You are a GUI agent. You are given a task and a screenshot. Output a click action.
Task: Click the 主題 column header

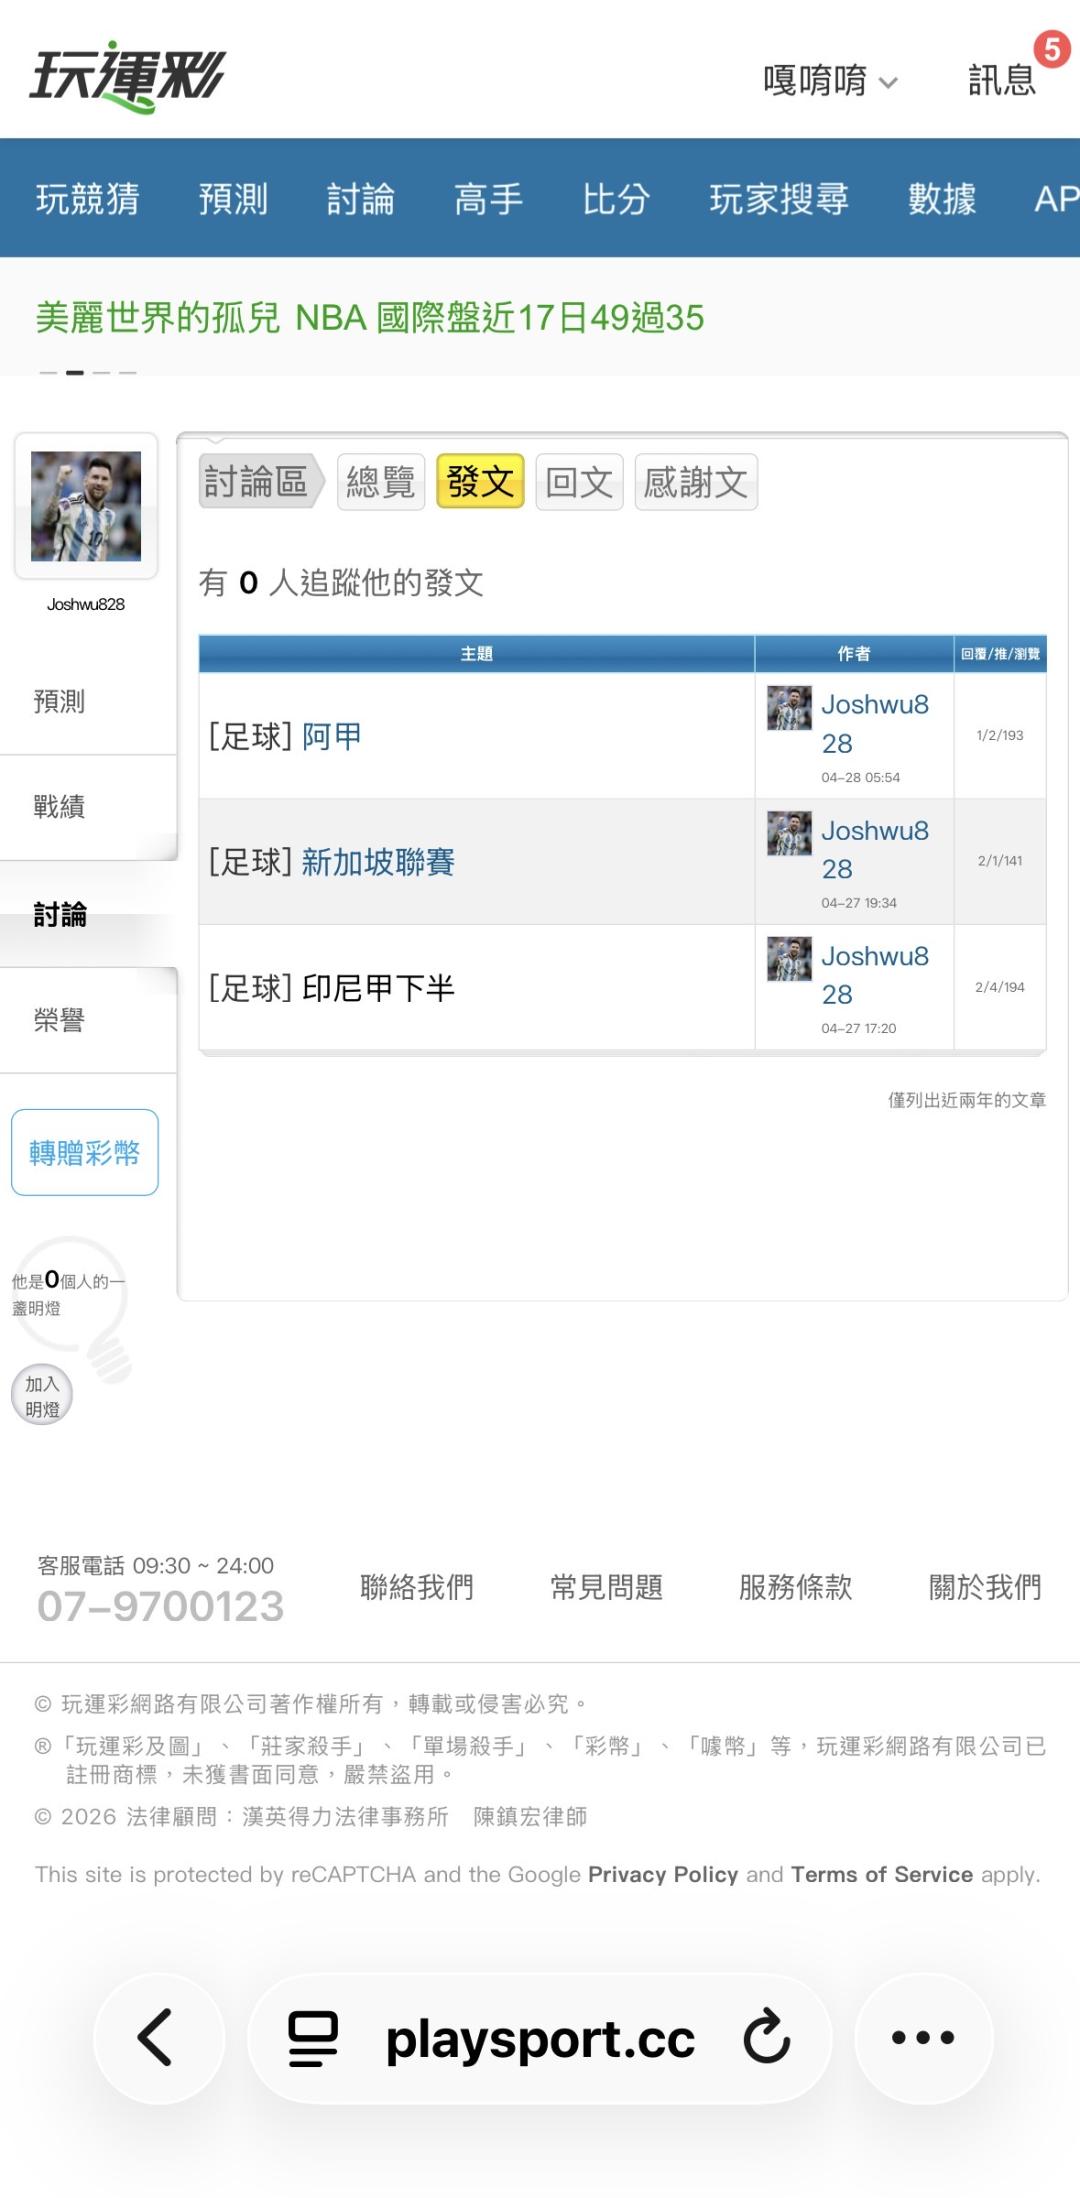pos(477,653)
